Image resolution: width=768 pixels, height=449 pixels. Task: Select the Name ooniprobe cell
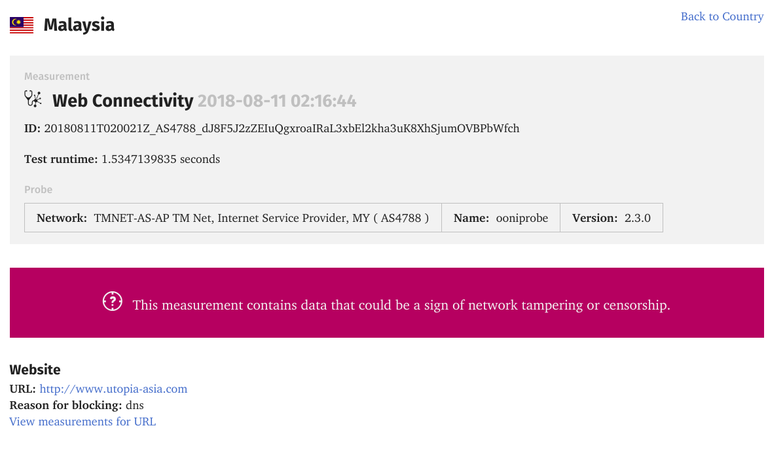(501, 217)
